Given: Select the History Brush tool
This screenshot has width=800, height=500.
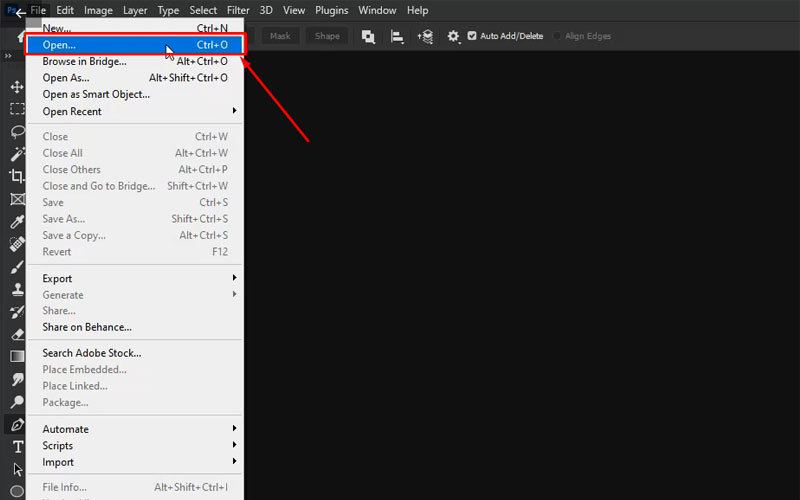Looking at the screenshot, I should coord(17,312).
